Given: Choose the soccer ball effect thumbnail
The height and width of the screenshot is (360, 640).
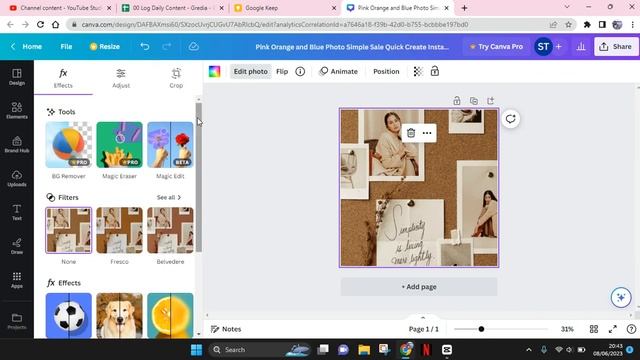Looking at the screenshot, I should [x=69, y=316].
